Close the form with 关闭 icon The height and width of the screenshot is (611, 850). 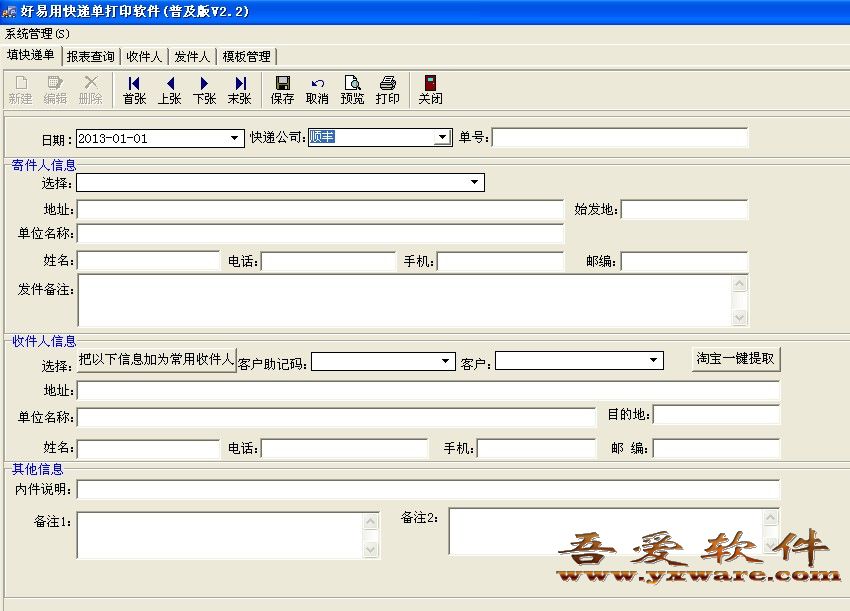point(430,89)
